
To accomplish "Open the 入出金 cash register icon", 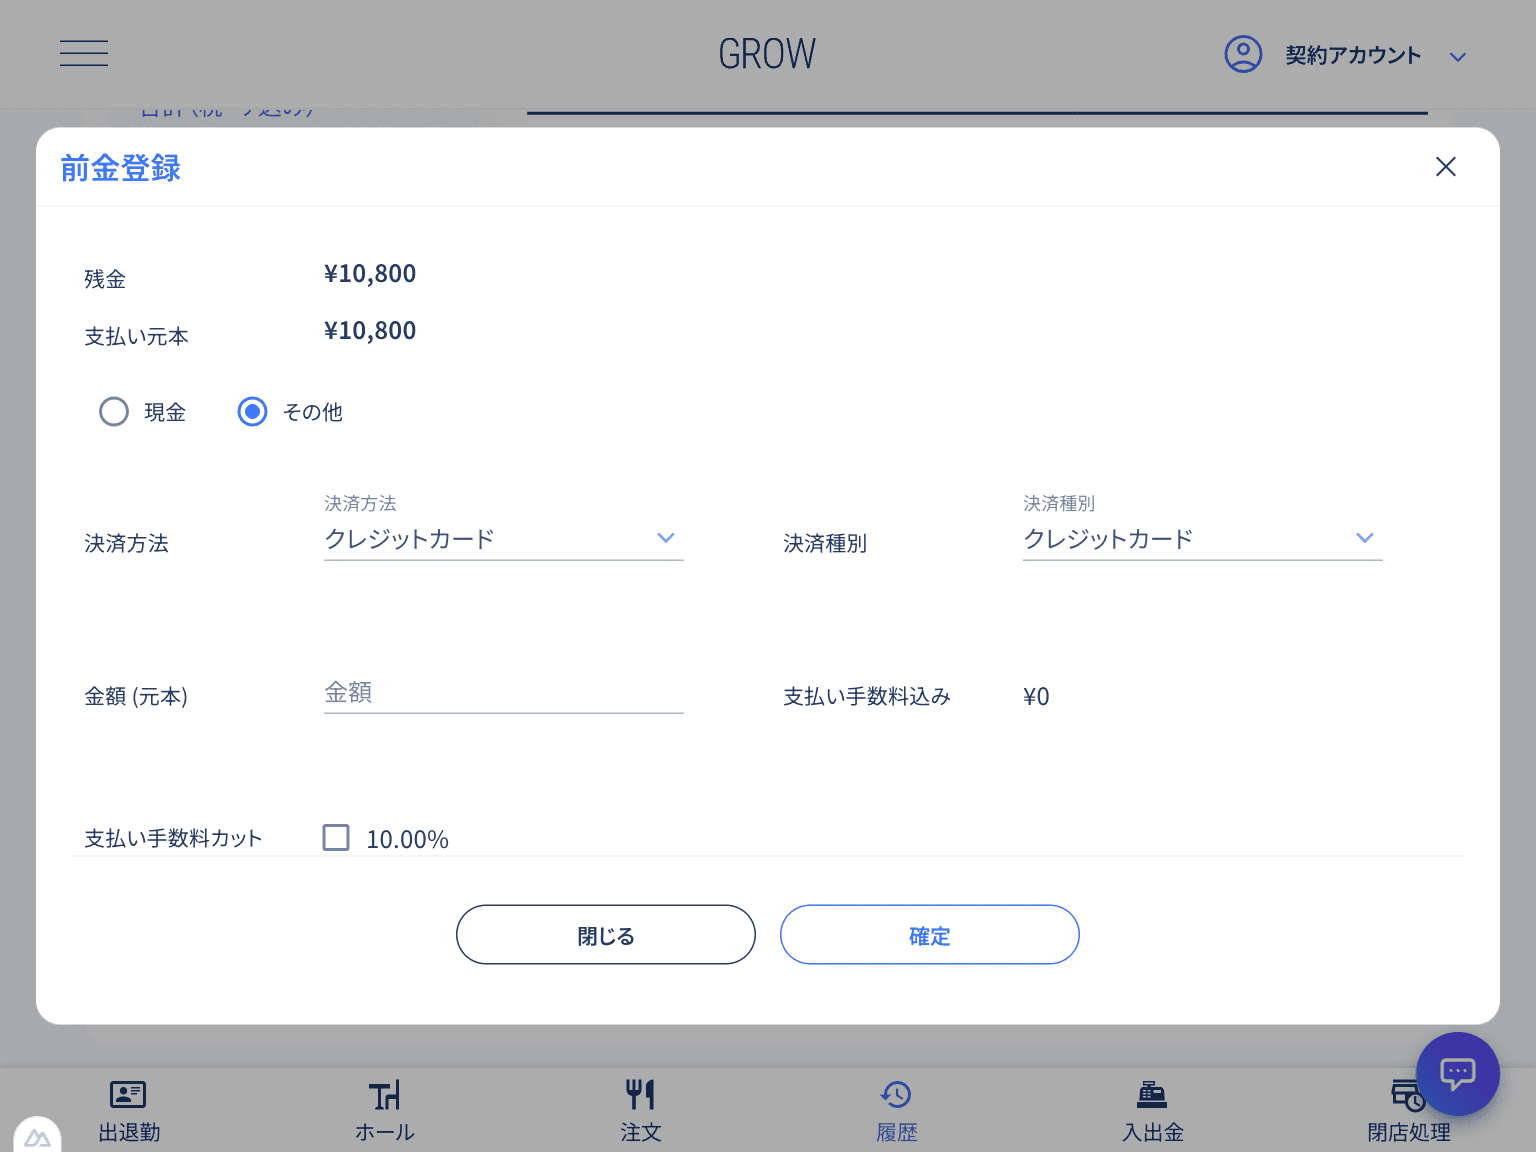I will point(1152,1095).
